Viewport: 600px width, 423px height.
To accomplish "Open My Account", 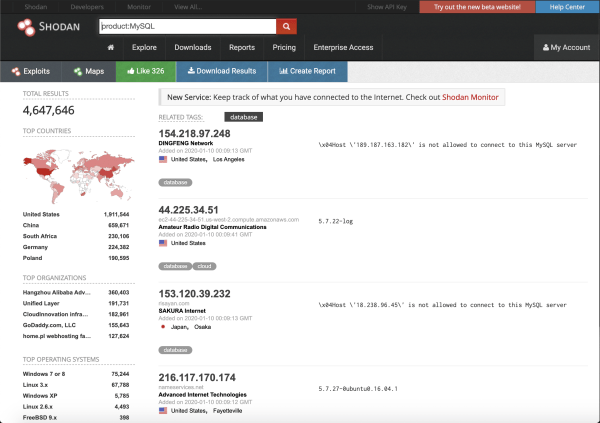I will pyautogui.click(x=566, y=47).
